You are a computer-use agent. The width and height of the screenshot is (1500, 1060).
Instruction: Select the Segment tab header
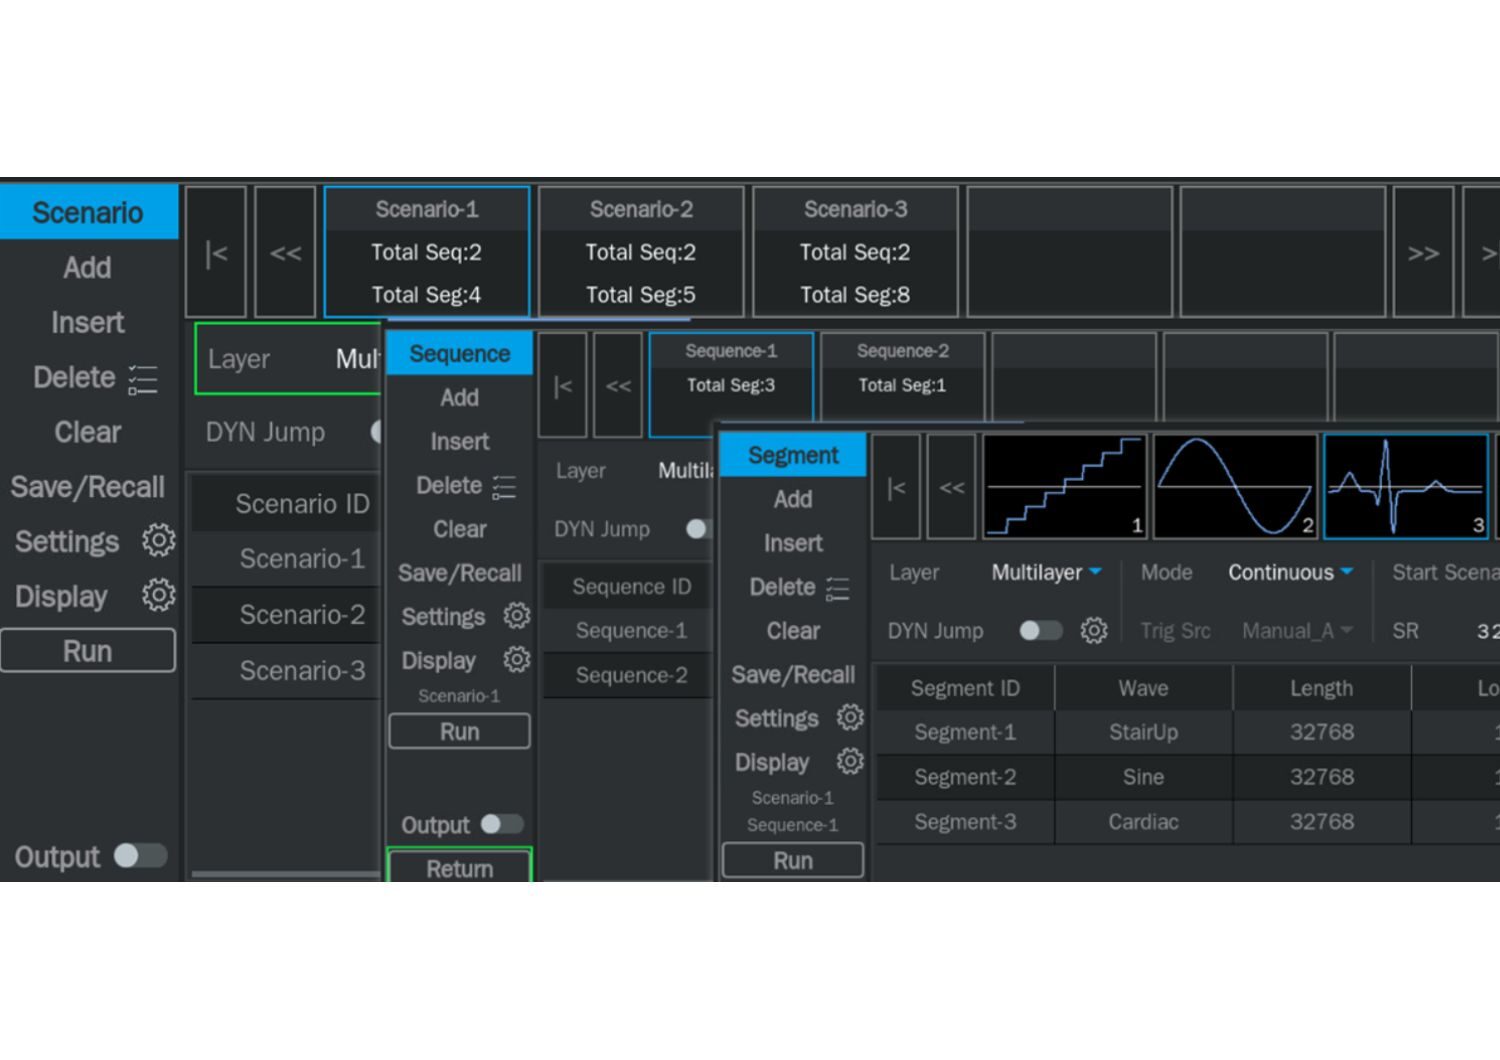click(x=793, y=455)
